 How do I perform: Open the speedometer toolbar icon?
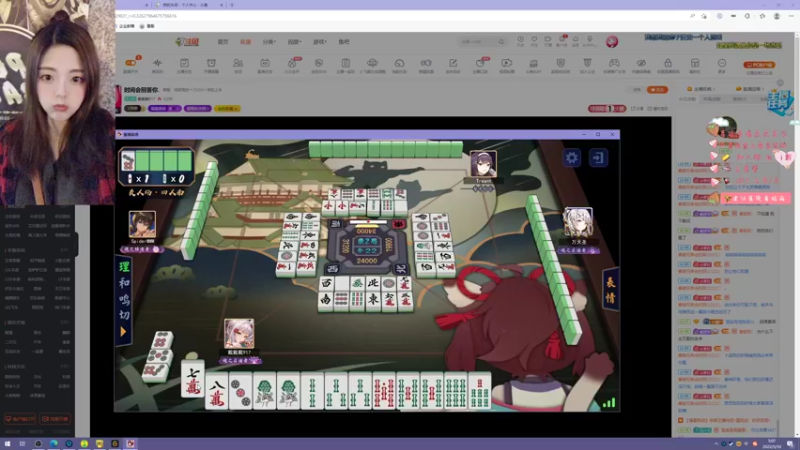point(399,63)
